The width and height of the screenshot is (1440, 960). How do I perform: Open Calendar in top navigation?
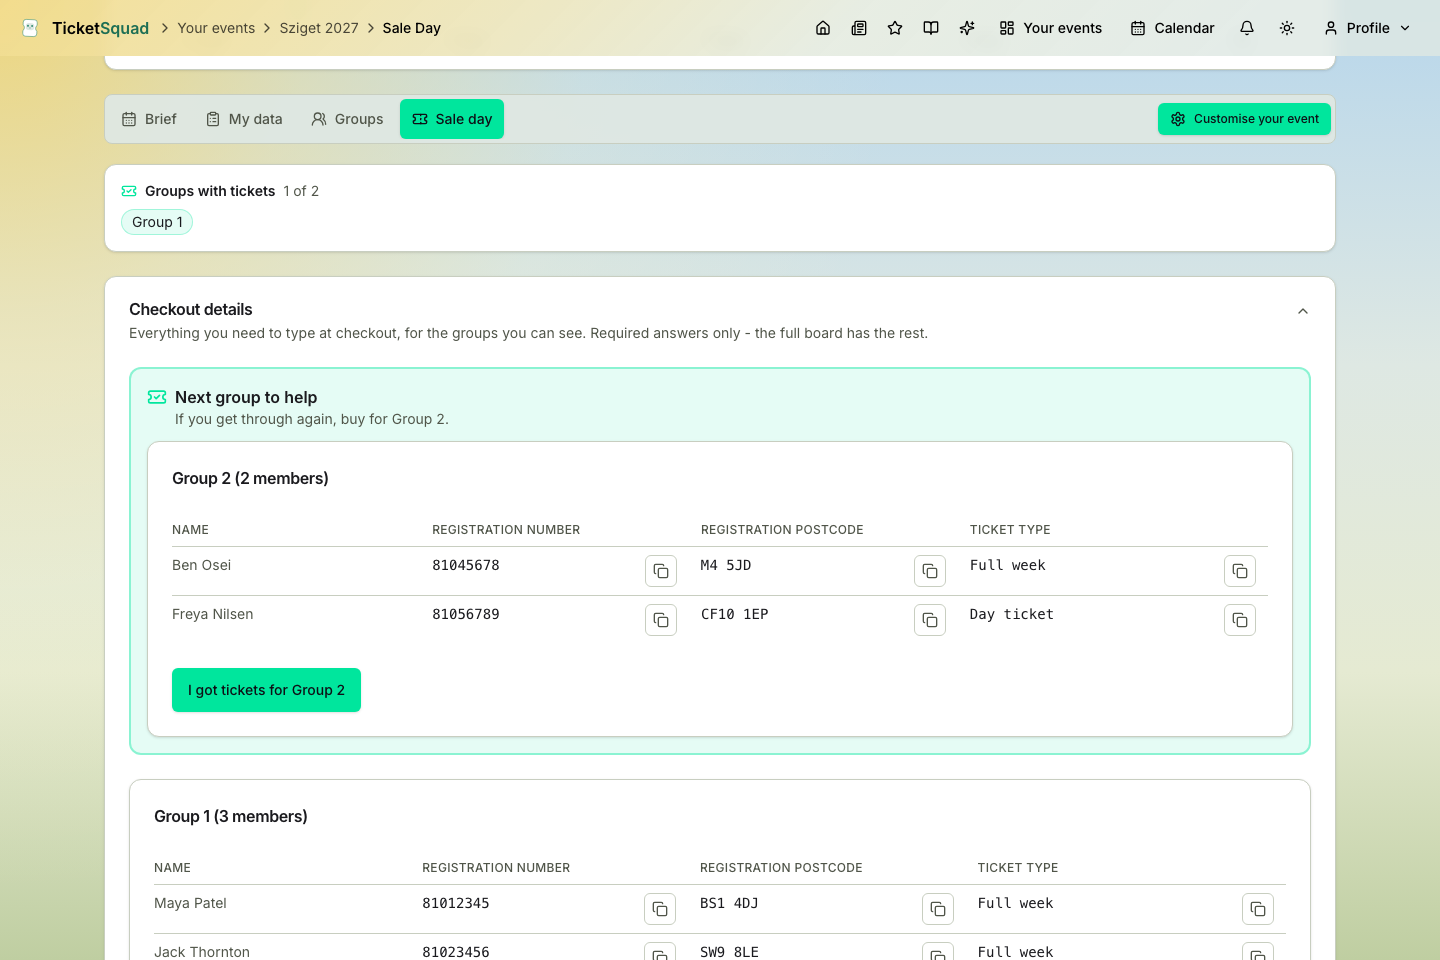click(1173, 28)
